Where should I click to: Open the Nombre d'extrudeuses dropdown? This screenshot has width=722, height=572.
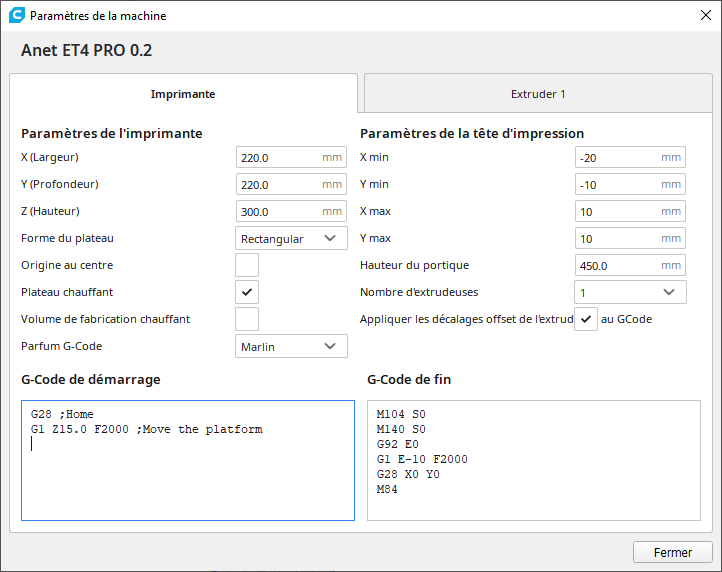point(630,292)
